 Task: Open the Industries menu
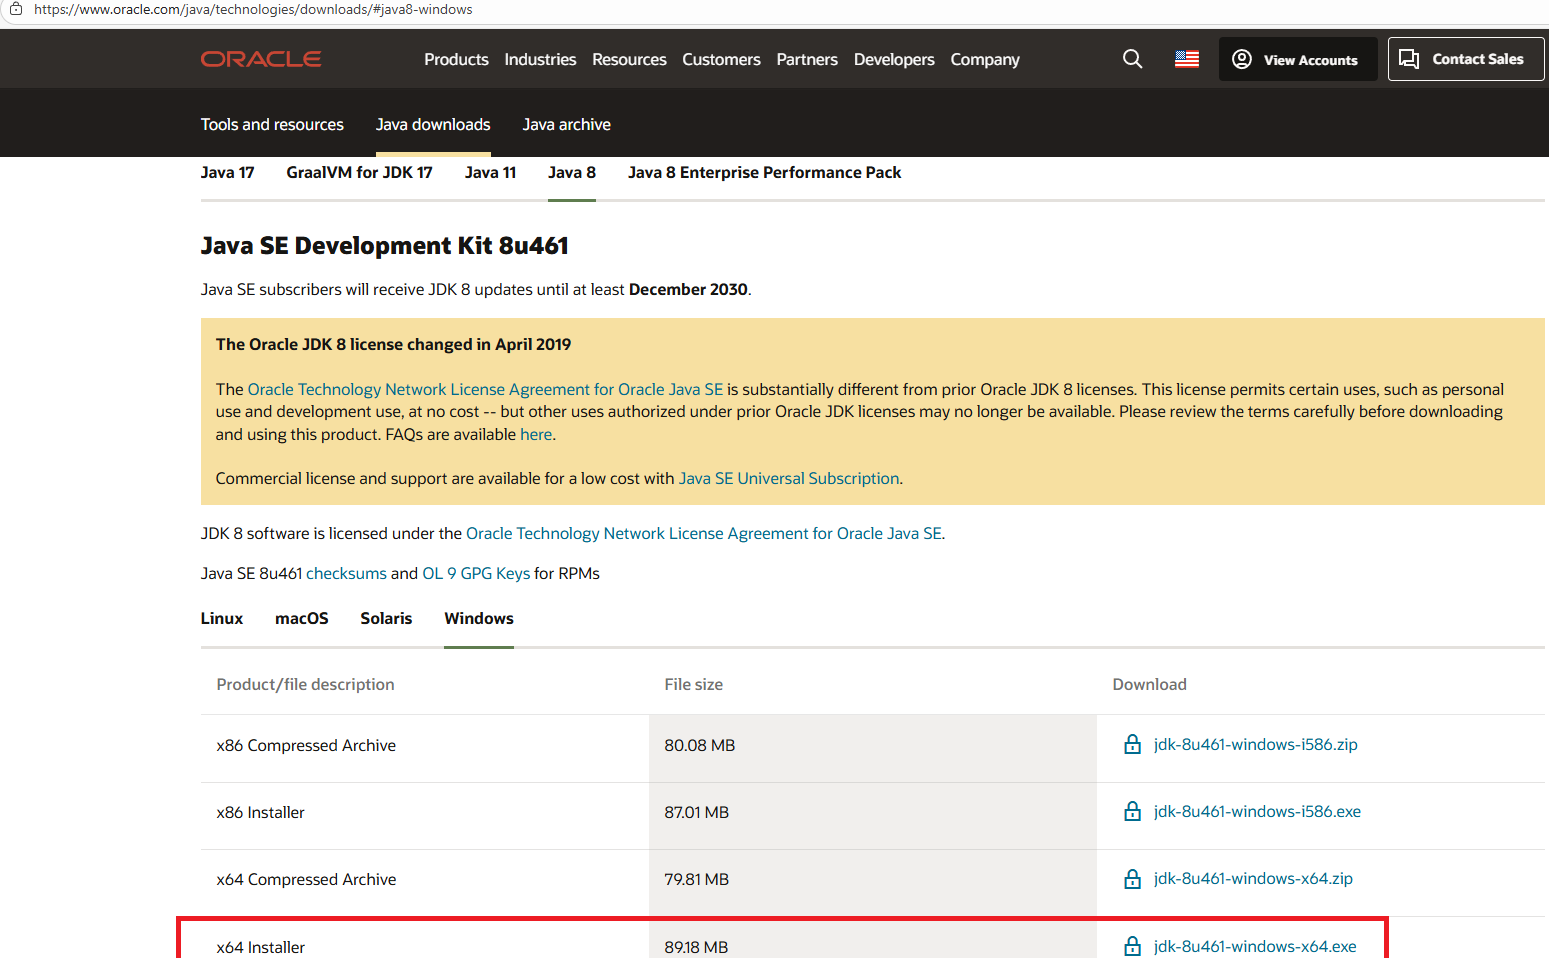tap(540, 59)
